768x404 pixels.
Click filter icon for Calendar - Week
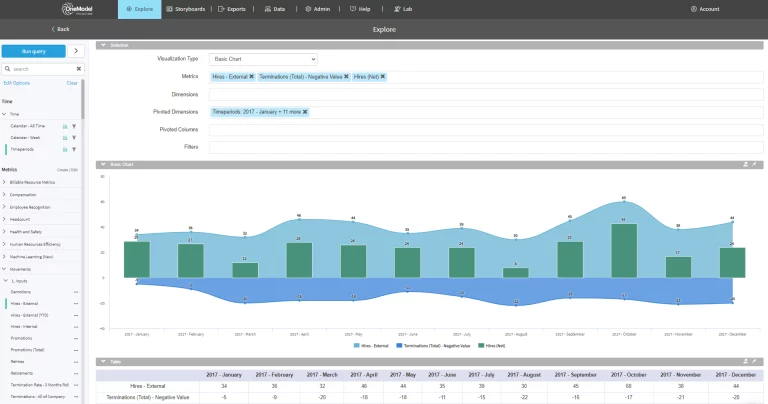[74, 138]
